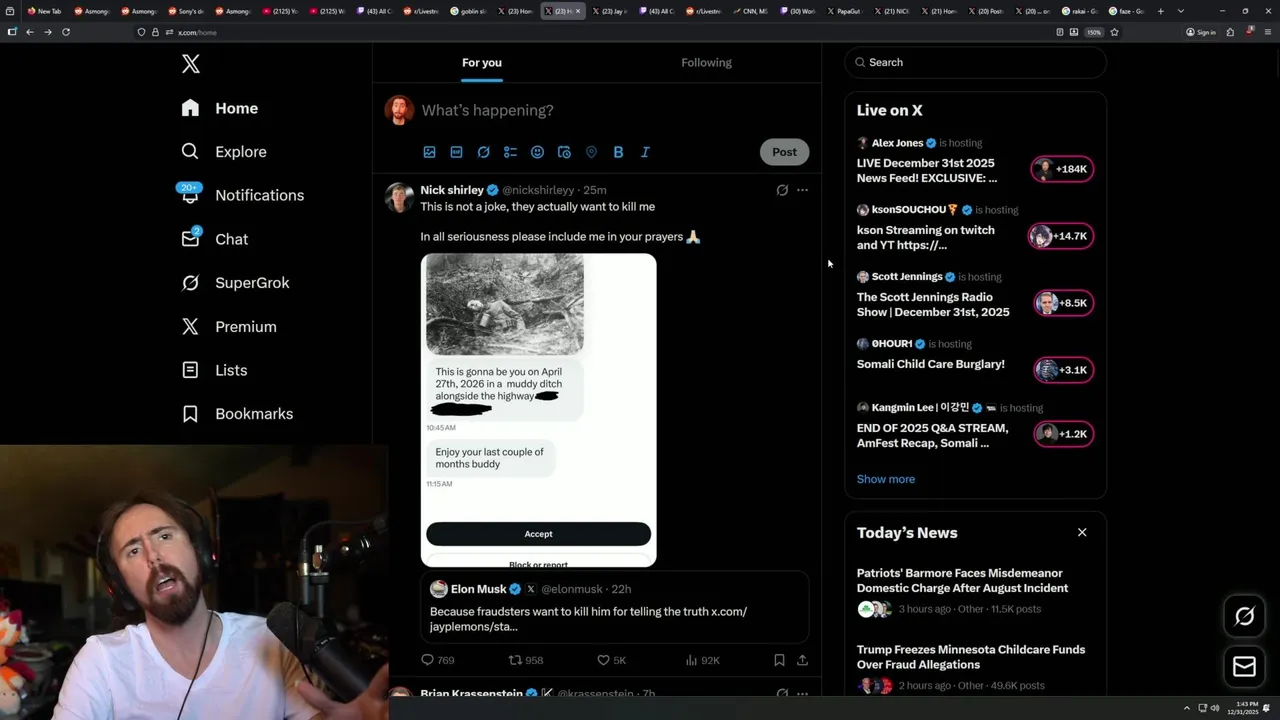The width and height of the screenshot is (1280, 720).
Task: Join the +1.2K listeners badge
Action: tap(1063, 434)
